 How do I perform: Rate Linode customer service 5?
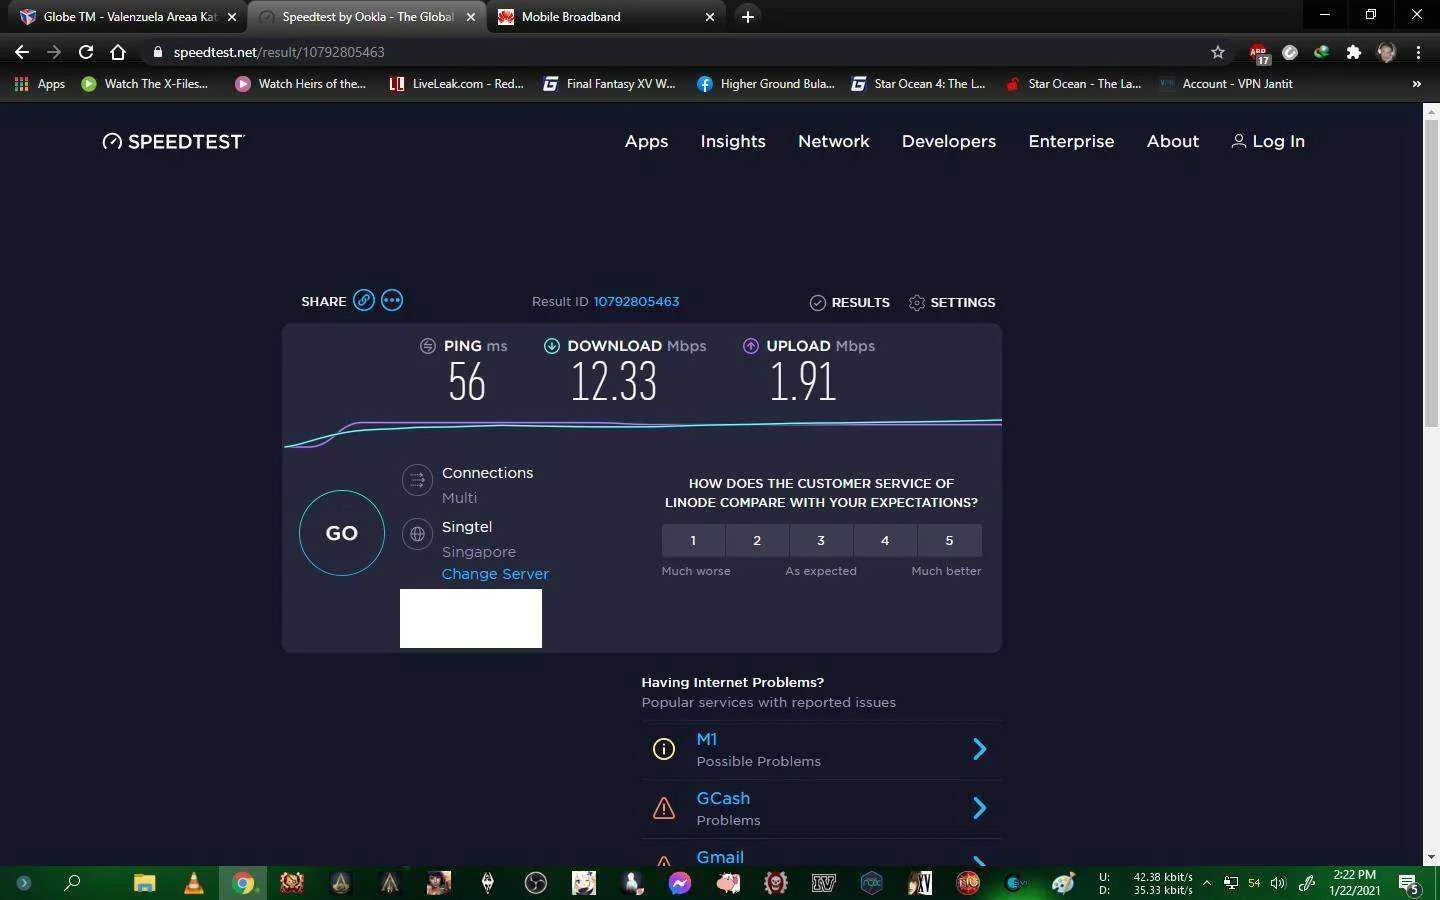pyautogui.click(x=949, y=540)
